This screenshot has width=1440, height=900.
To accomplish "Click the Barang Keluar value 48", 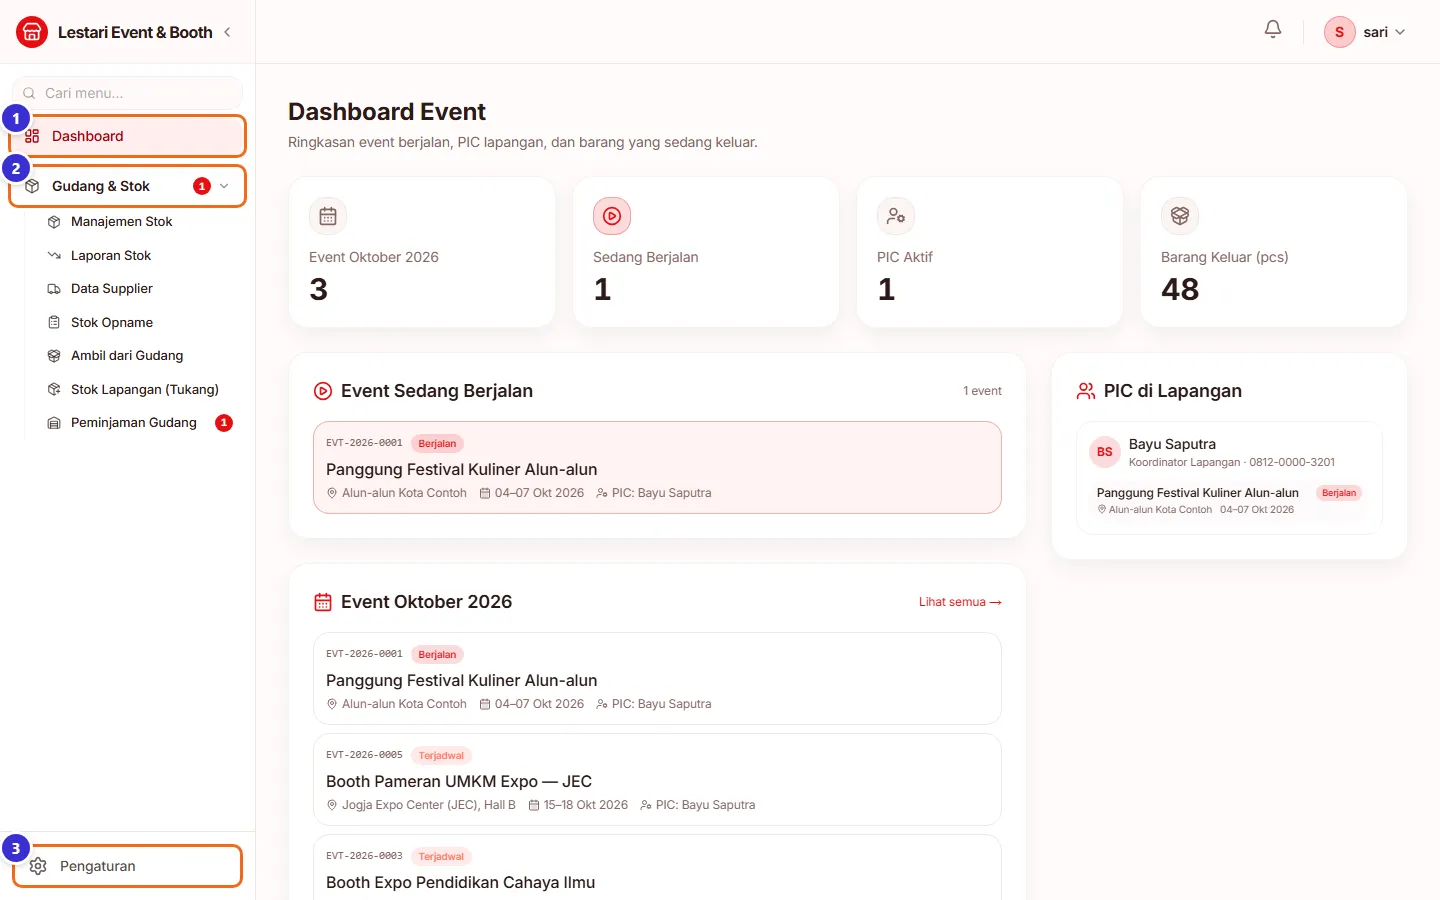I will click(1180, 289).
